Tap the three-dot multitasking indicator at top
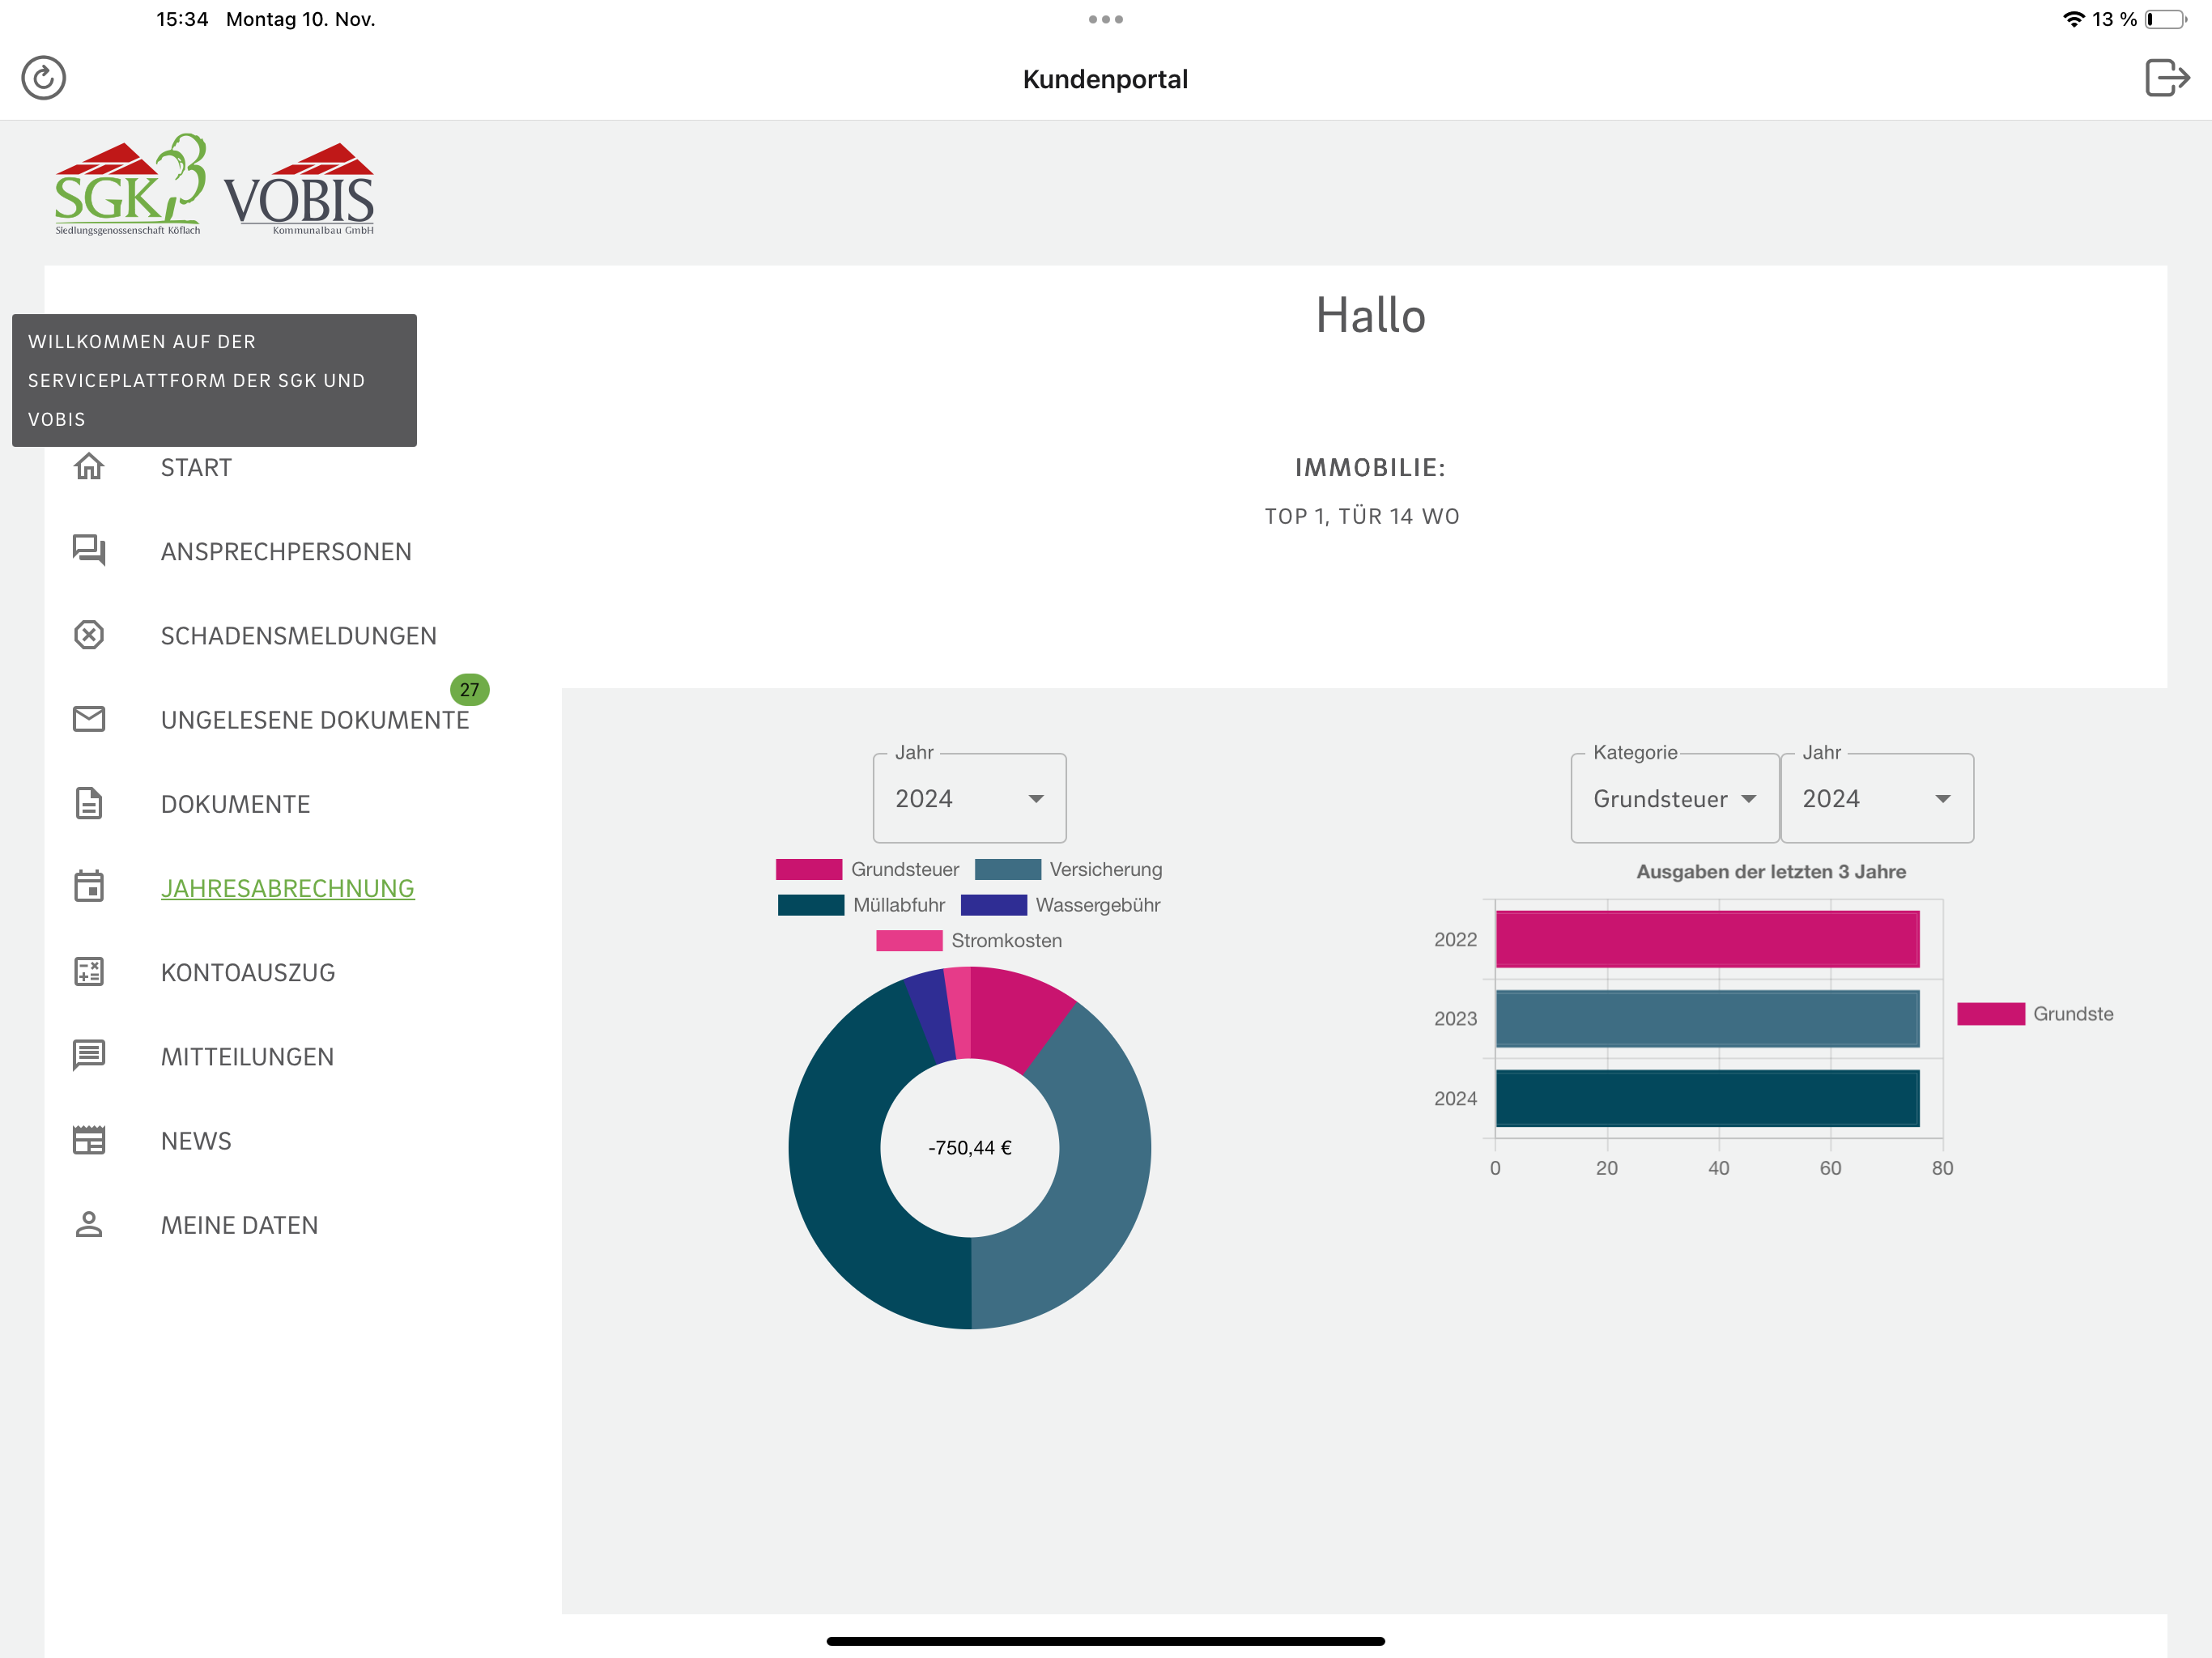Screen dimensions: 2212x1658 pyautogui.click(x=1105, y=19)
